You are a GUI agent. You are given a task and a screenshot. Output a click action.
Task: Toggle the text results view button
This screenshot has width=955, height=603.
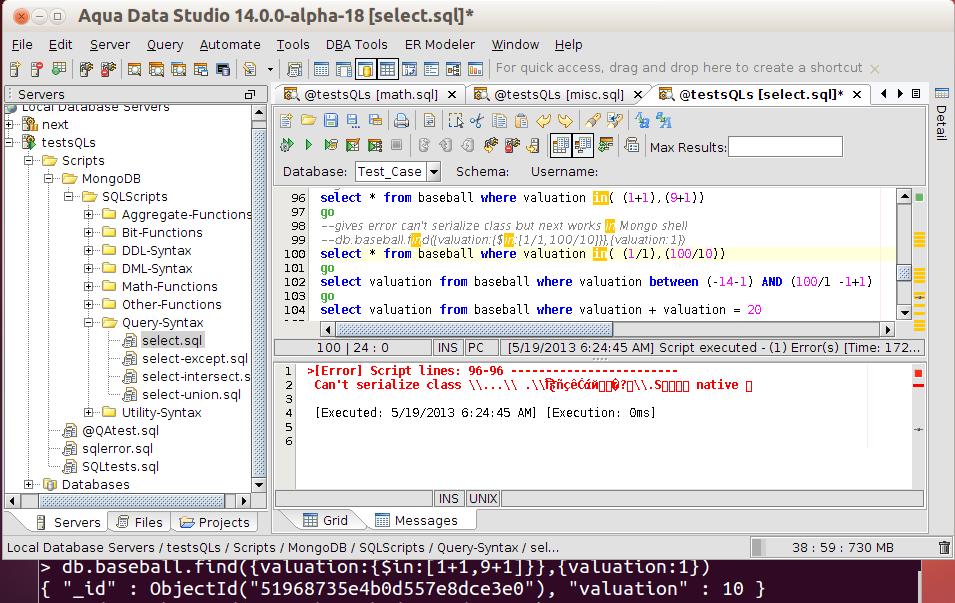click(x=583, y=146)
